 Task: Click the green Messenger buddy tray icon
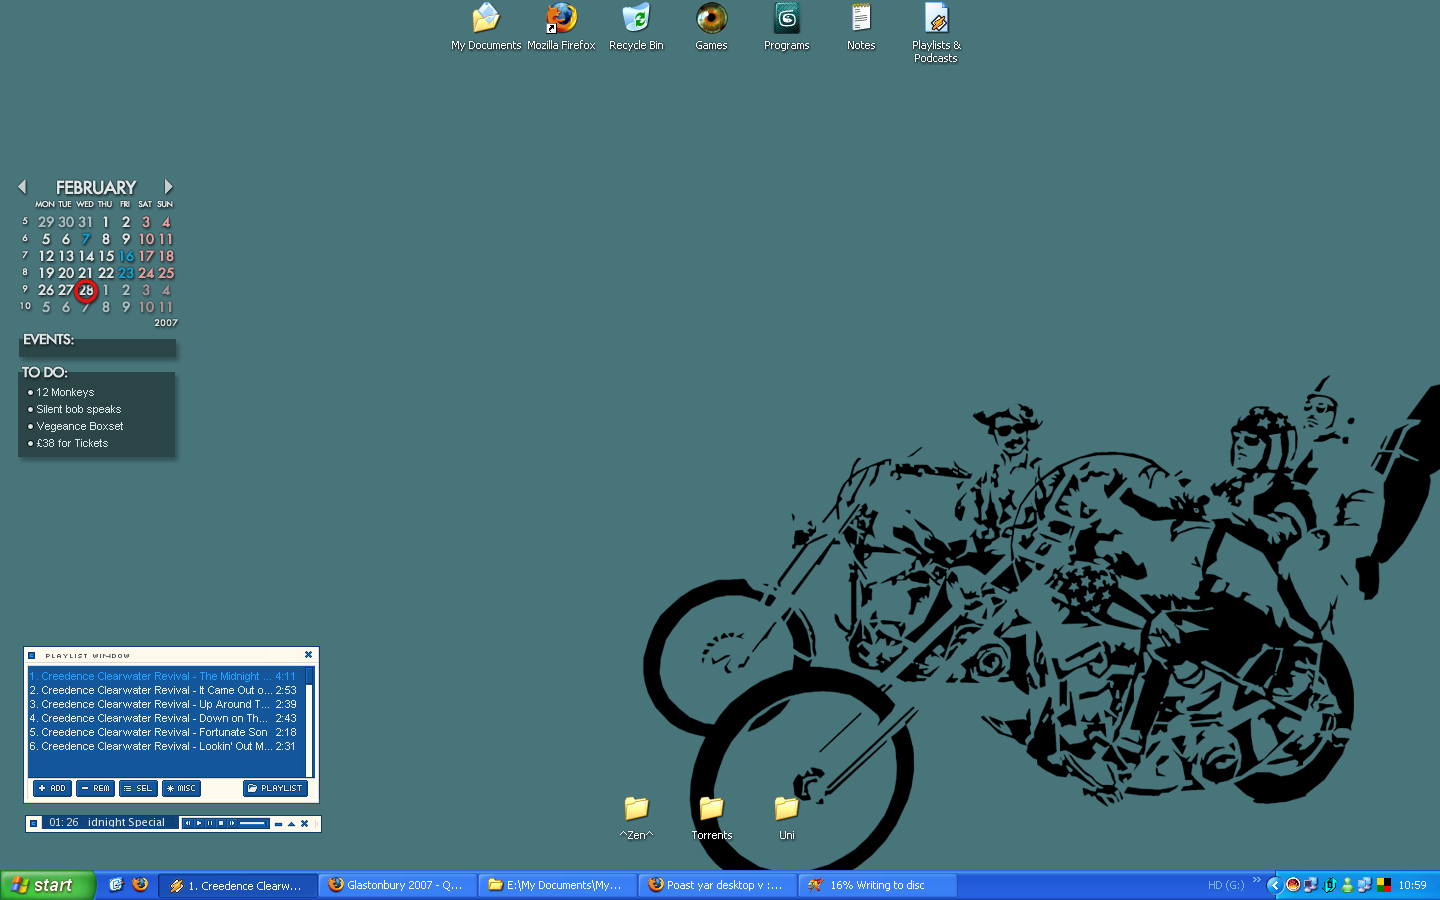pos(1347,885)
